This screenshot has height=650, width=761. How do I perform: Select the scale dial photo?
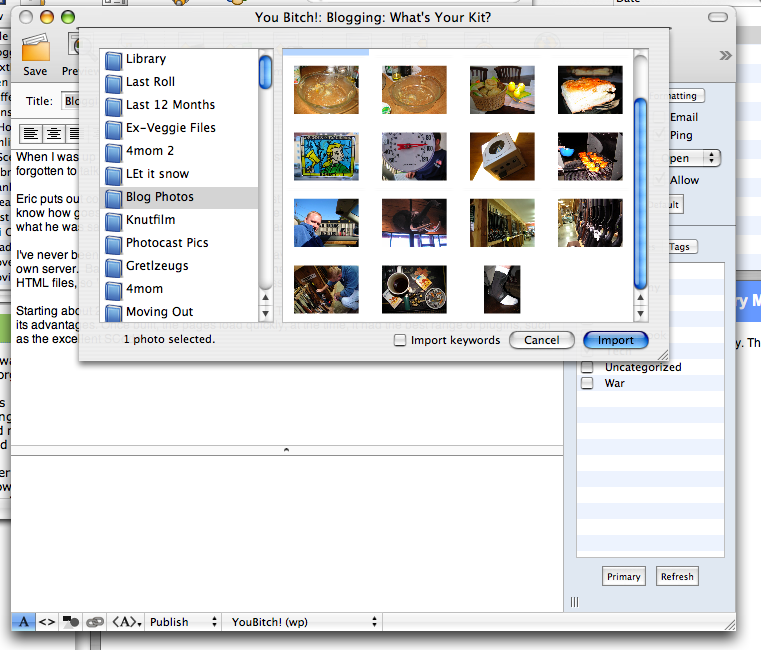[414, 156]
